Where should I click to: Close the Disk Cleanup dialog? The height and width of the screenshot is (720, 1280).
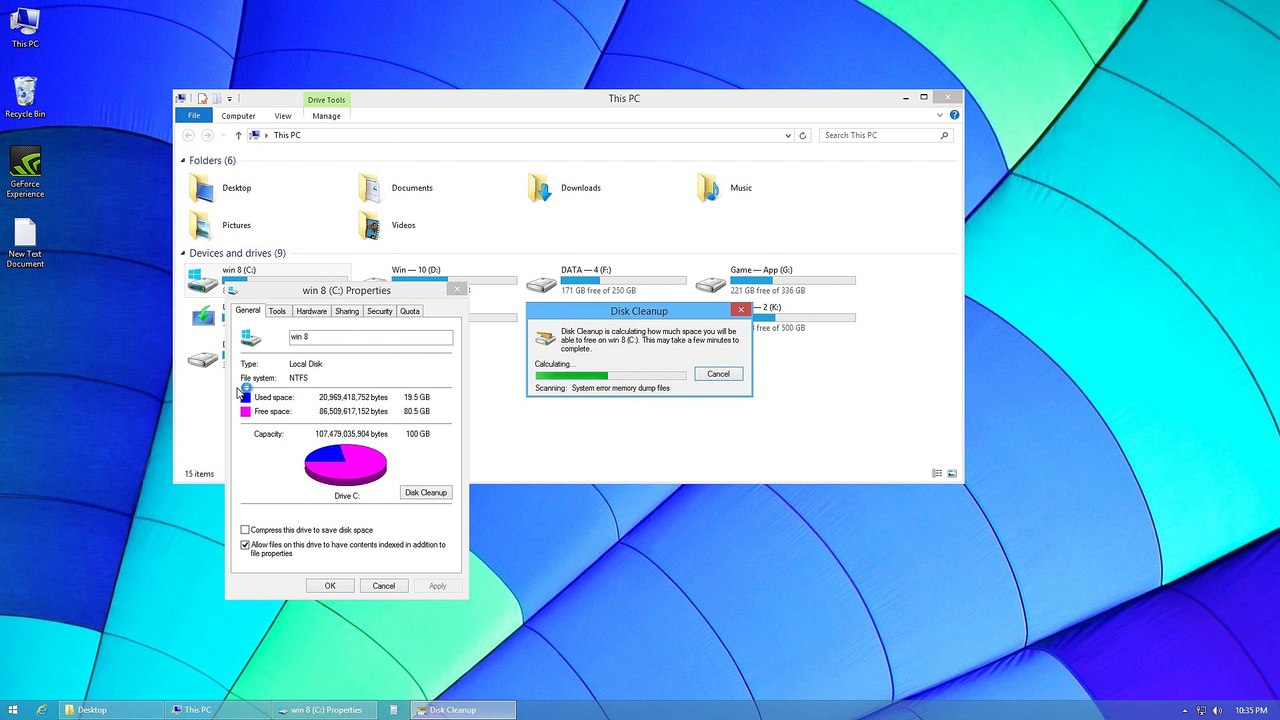coord(741,310)
